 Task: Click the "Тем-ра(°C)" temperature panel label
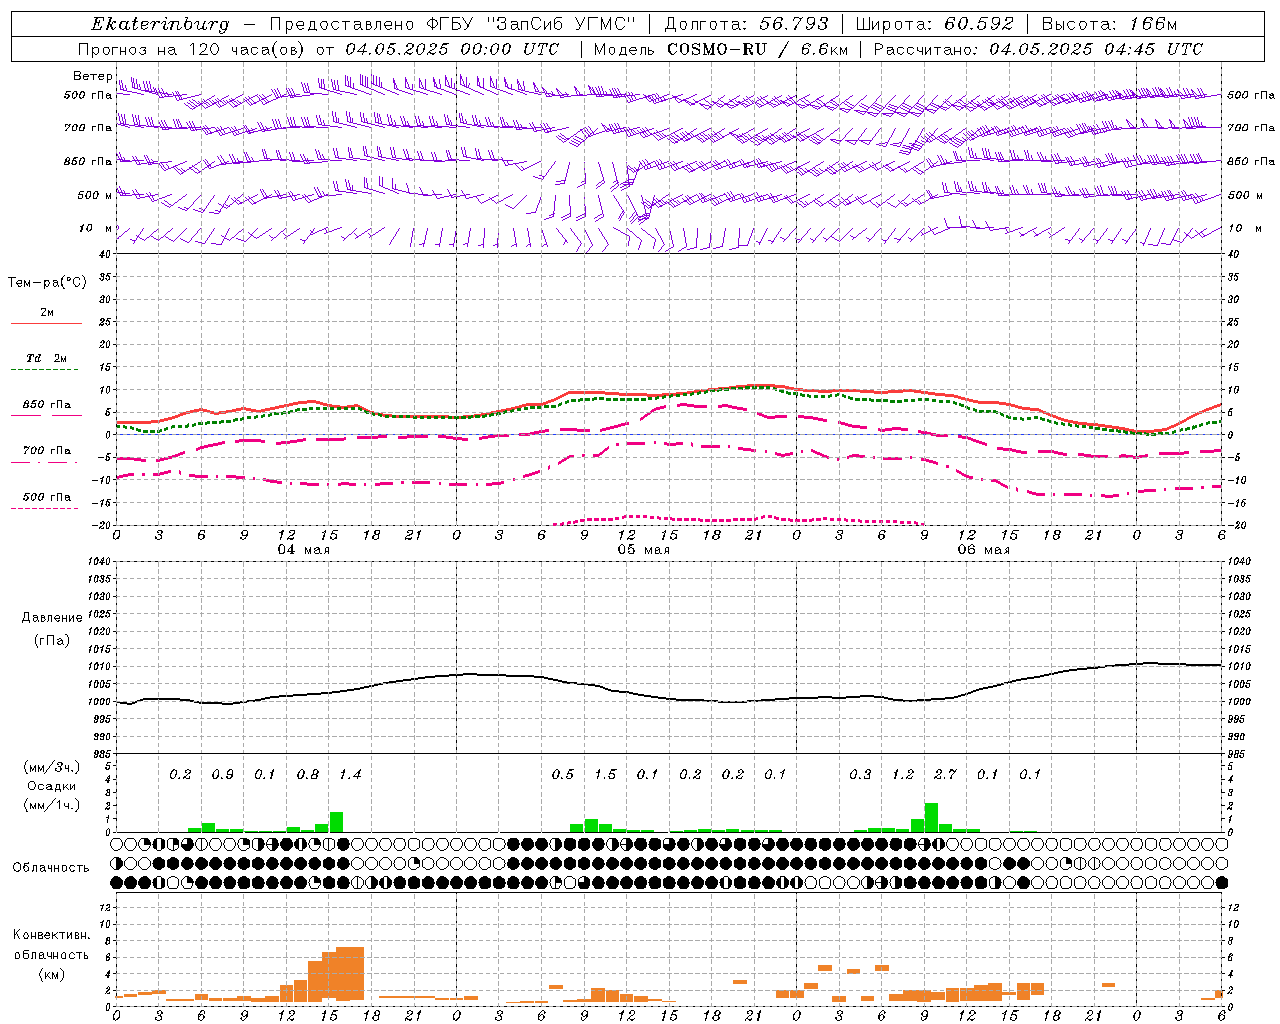pos(47,283)
